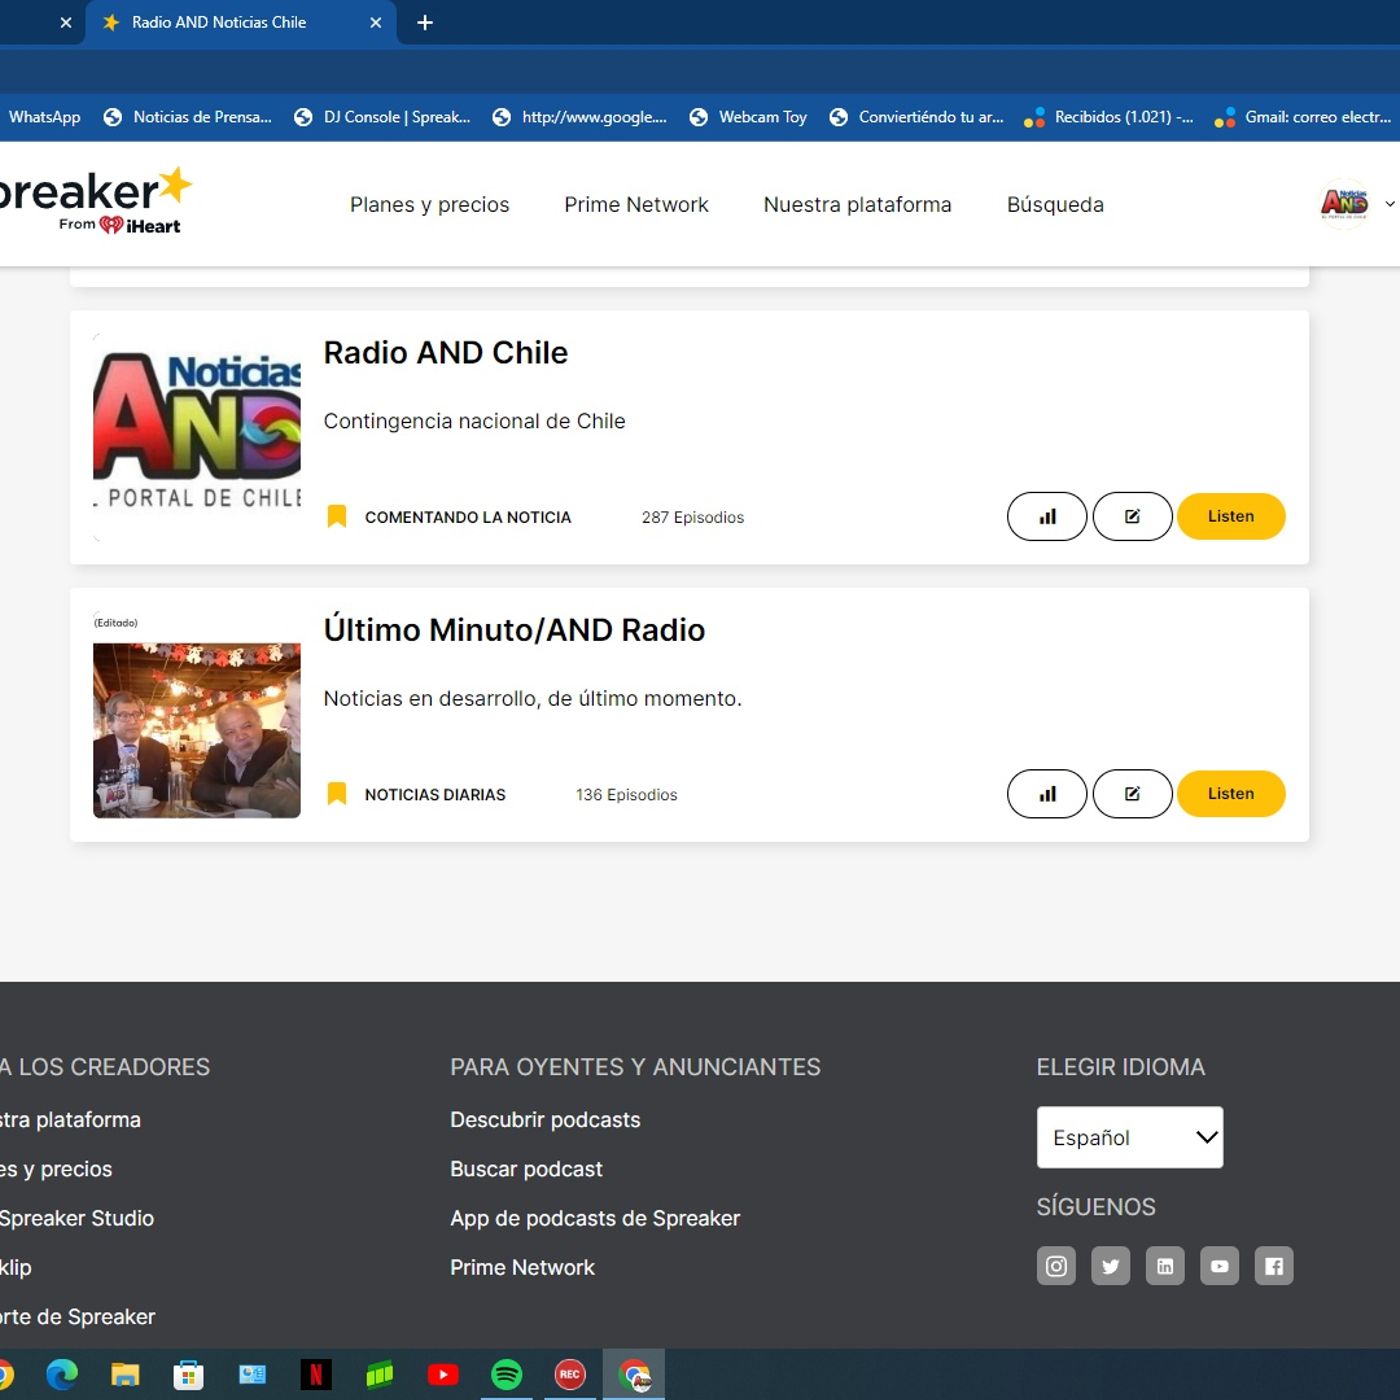Open the Último Minuto/AND Radio cover thumbnail
Screen dimensions: 1400x1400
(x=196, y=714)
